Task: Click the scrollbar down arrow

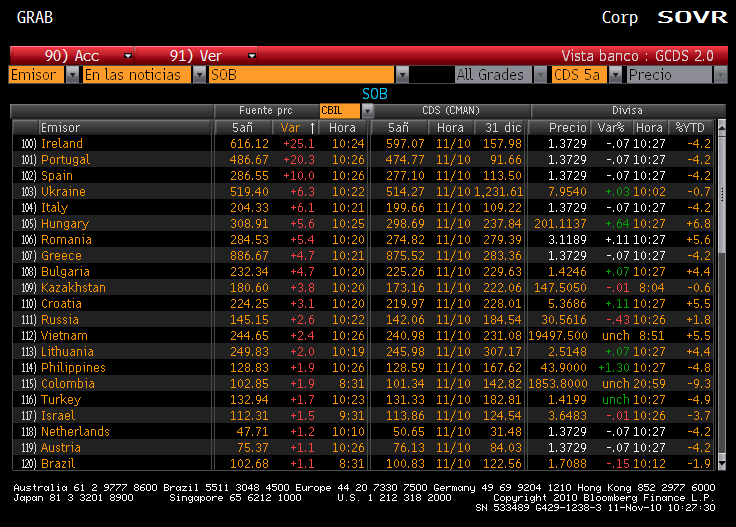Action: 721,464
